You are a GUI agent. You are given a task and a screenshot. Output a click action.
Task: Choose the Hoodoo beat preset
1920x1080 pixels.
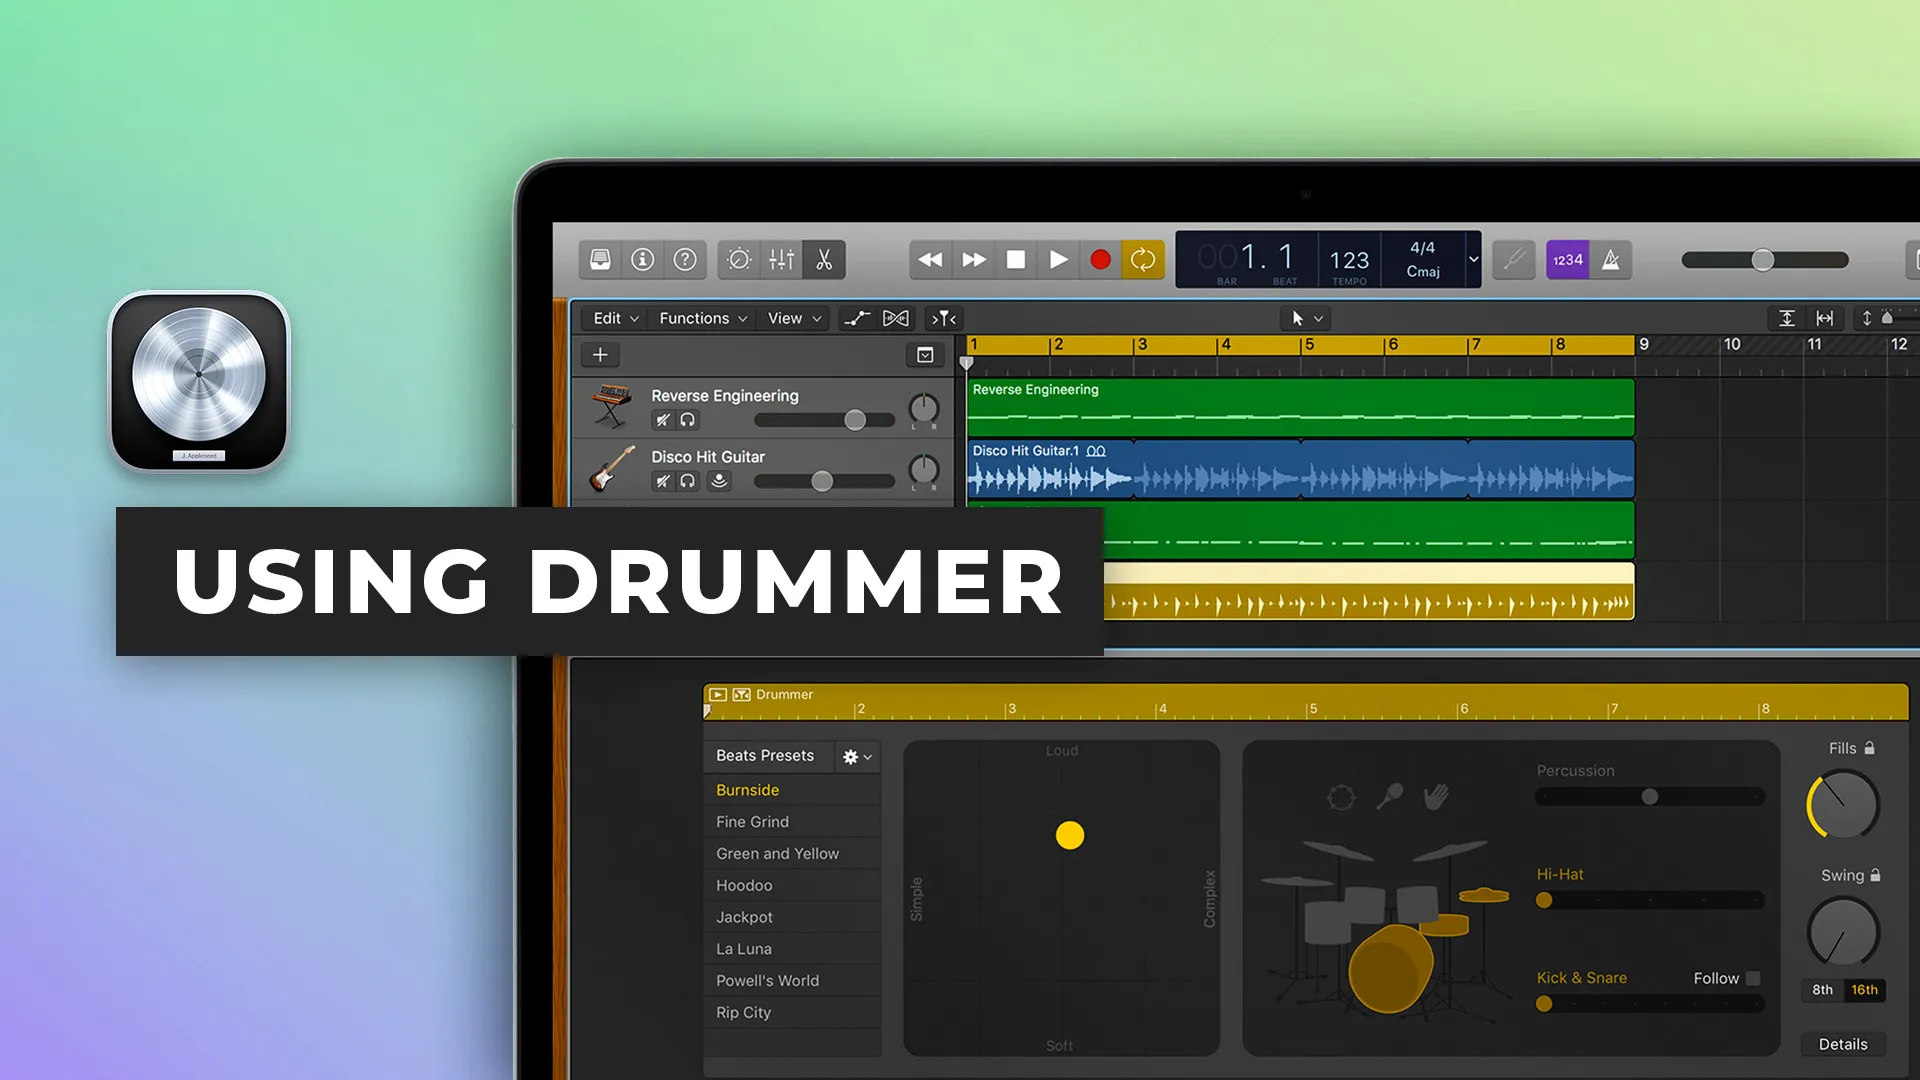(x=792, y=886)
